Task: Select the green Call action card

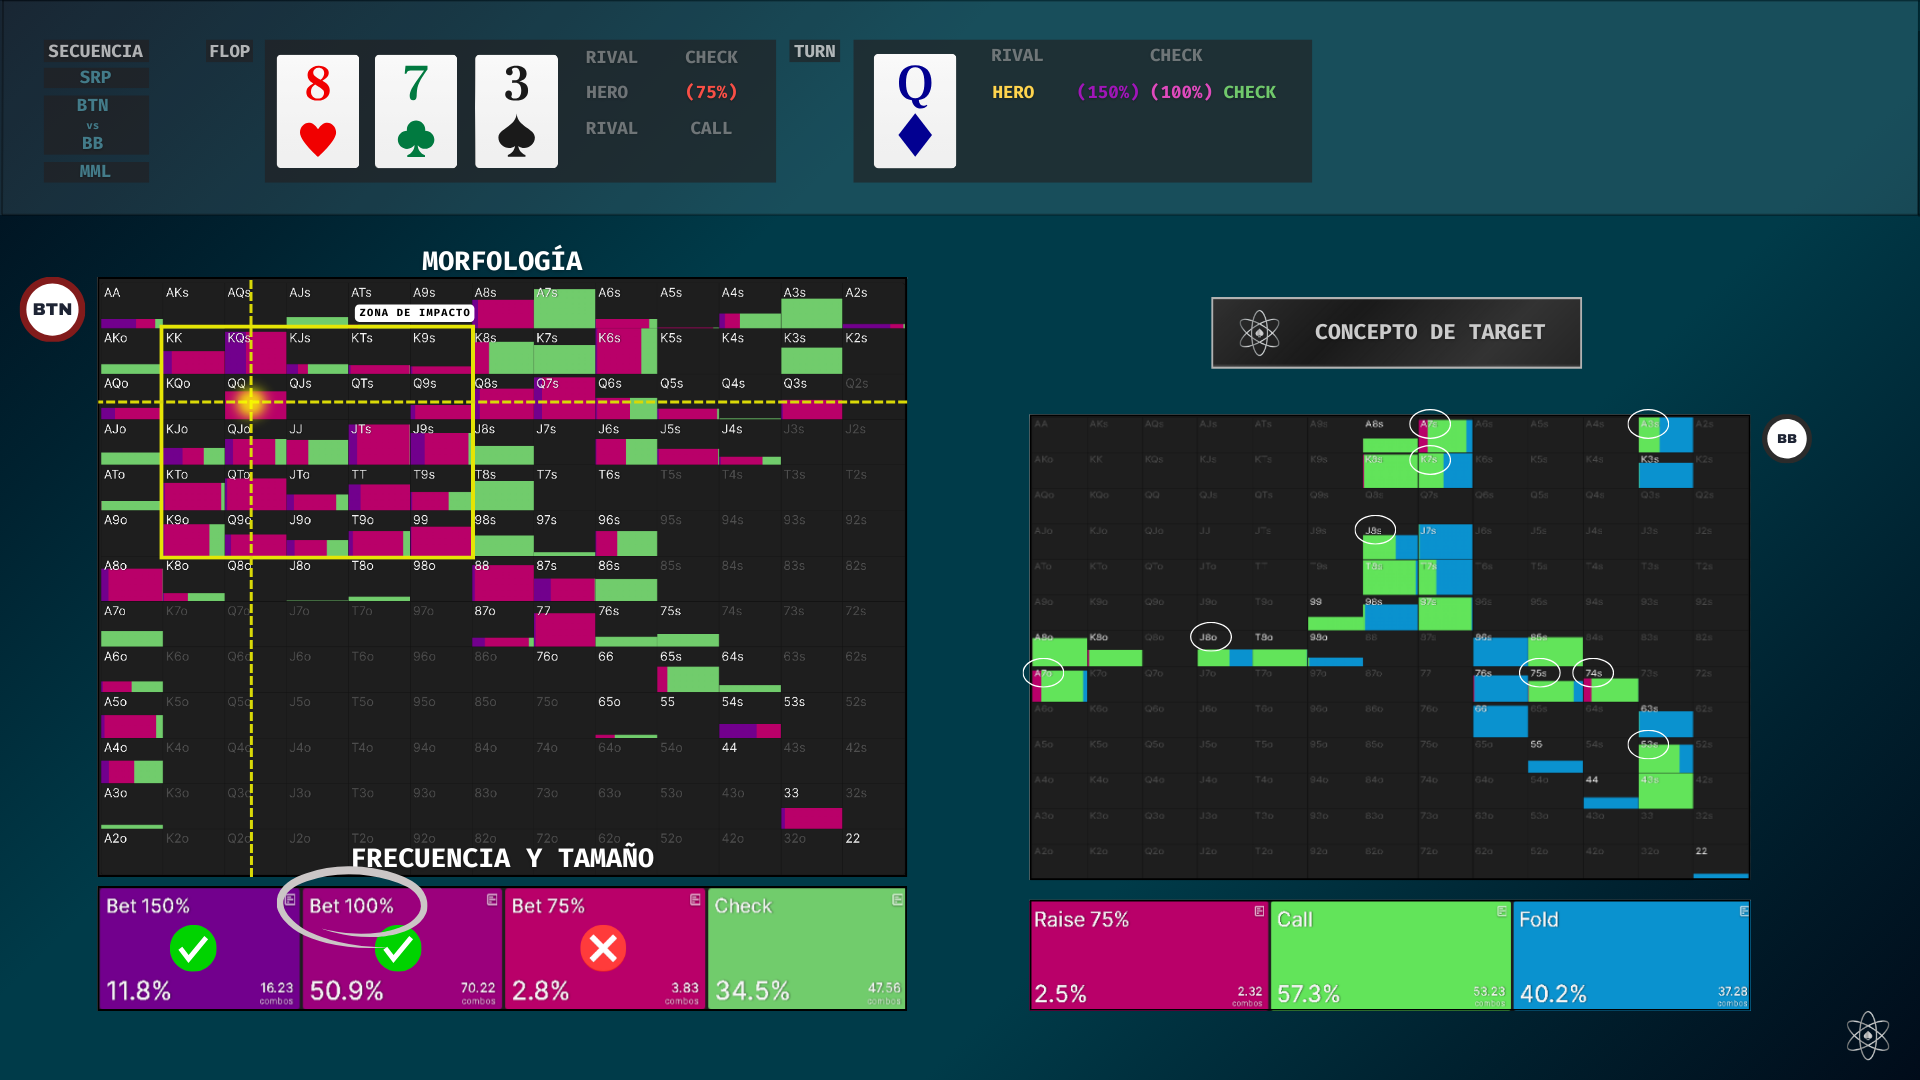Action: 1390,955
